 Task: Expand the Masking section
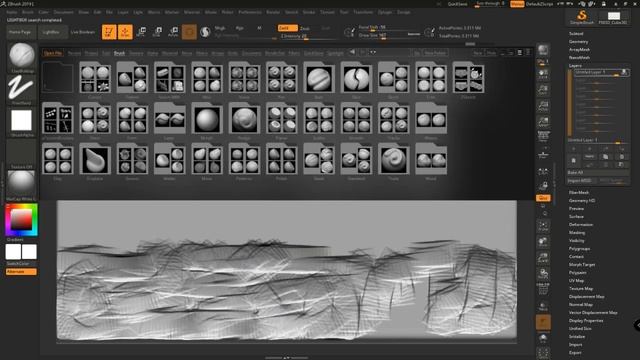(x=577, y=233)
